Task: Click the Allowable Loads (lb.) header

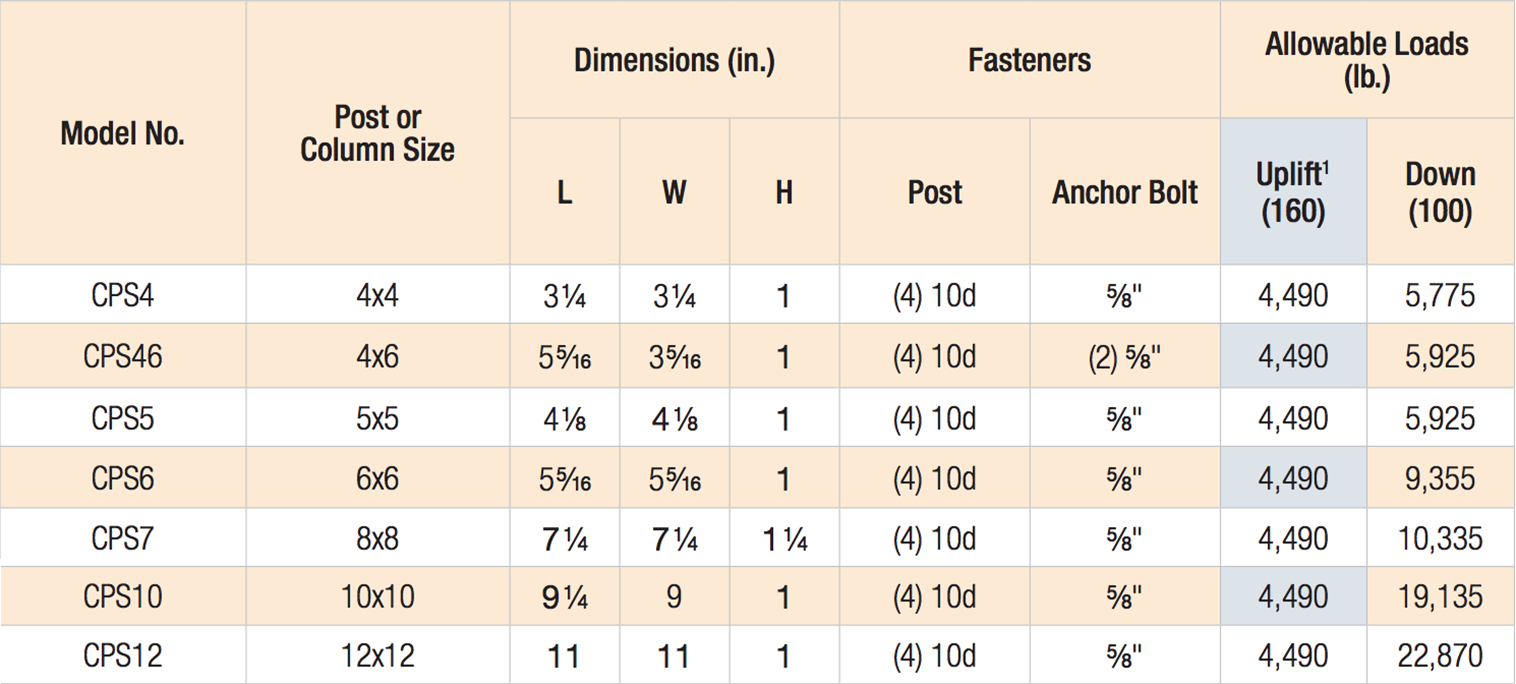Action: 1366,60
